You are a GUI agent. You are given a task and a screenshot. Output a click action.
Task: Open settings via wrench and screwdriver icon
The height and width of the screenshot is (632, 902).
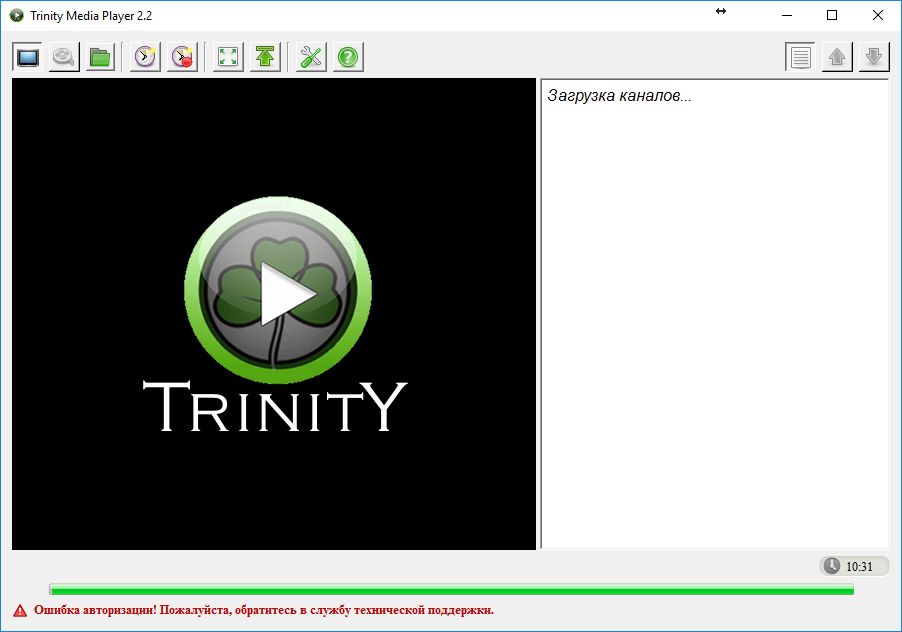[312, 57]
